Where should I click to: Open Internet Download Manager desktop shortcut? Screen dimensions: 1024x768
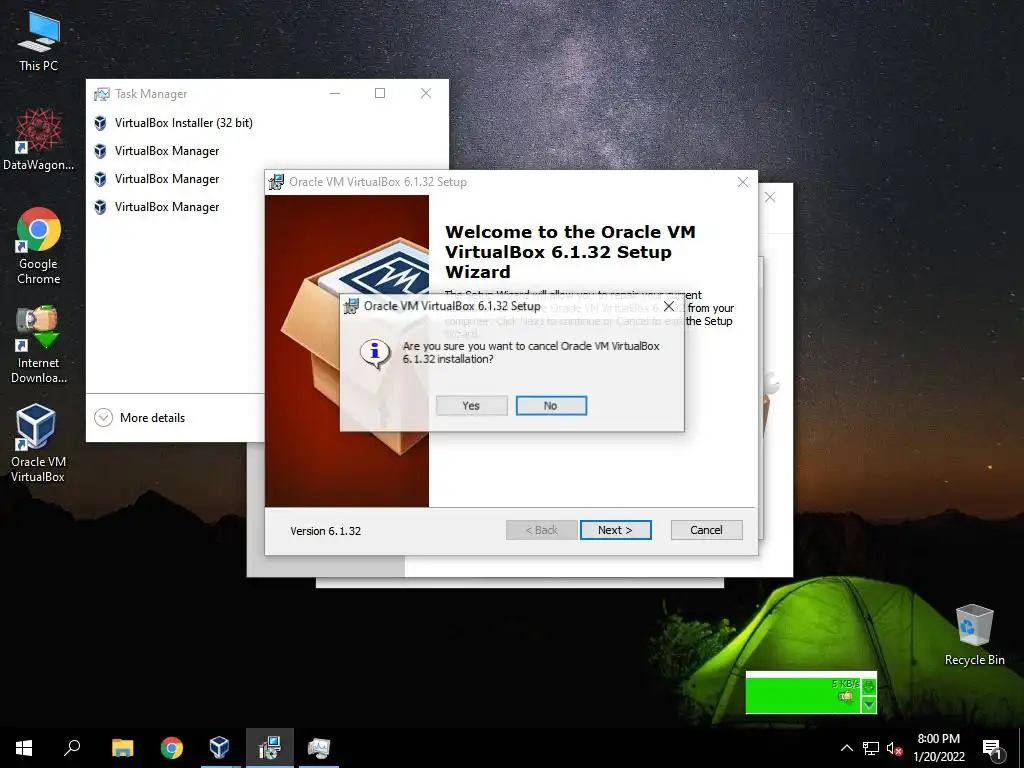39,345
